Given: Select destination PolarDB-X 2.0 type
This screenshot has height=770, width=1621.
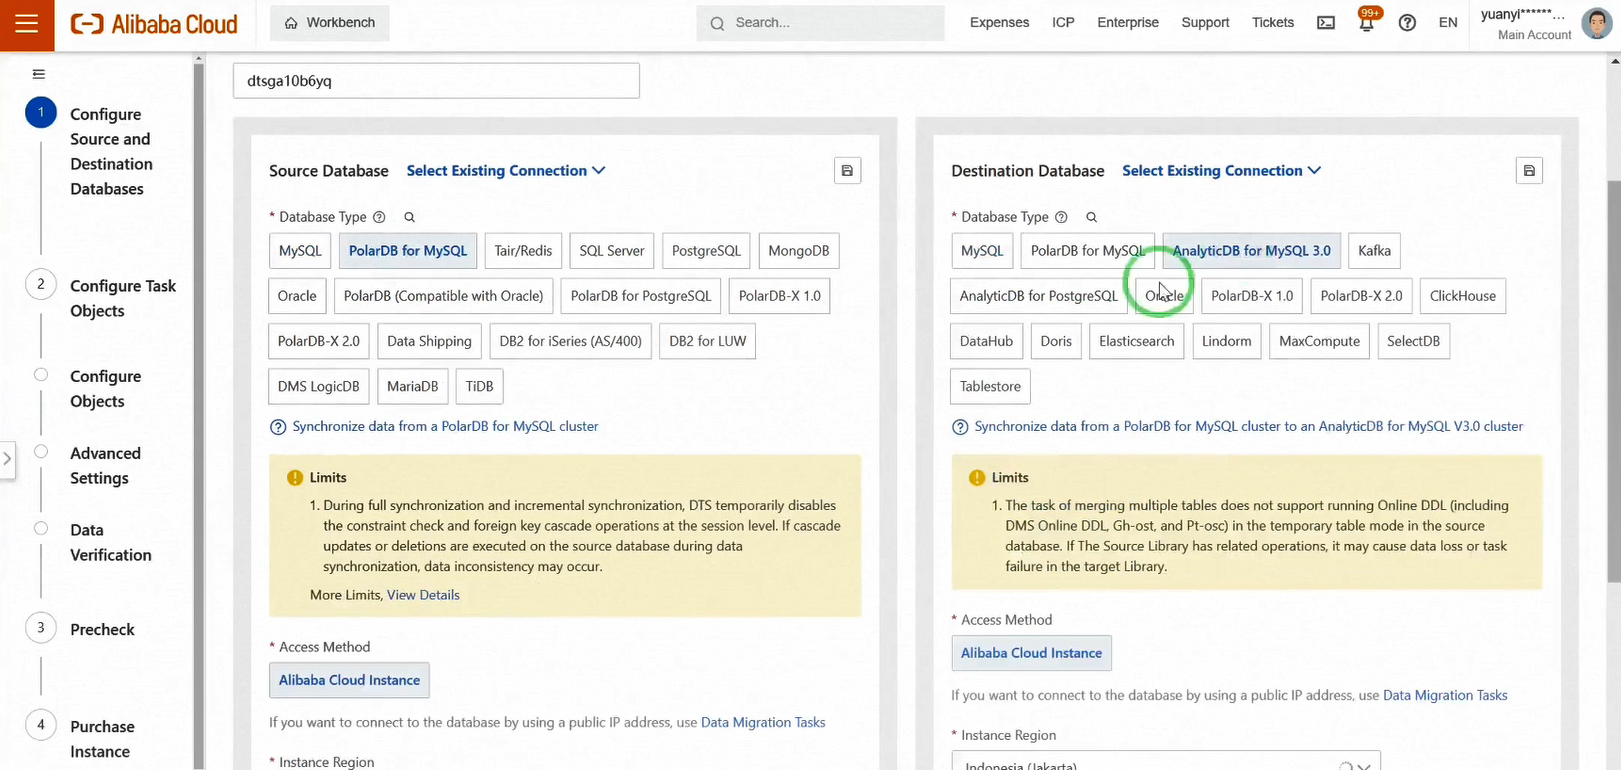Looking at the screenshot, I should [x=1361, y=296].
